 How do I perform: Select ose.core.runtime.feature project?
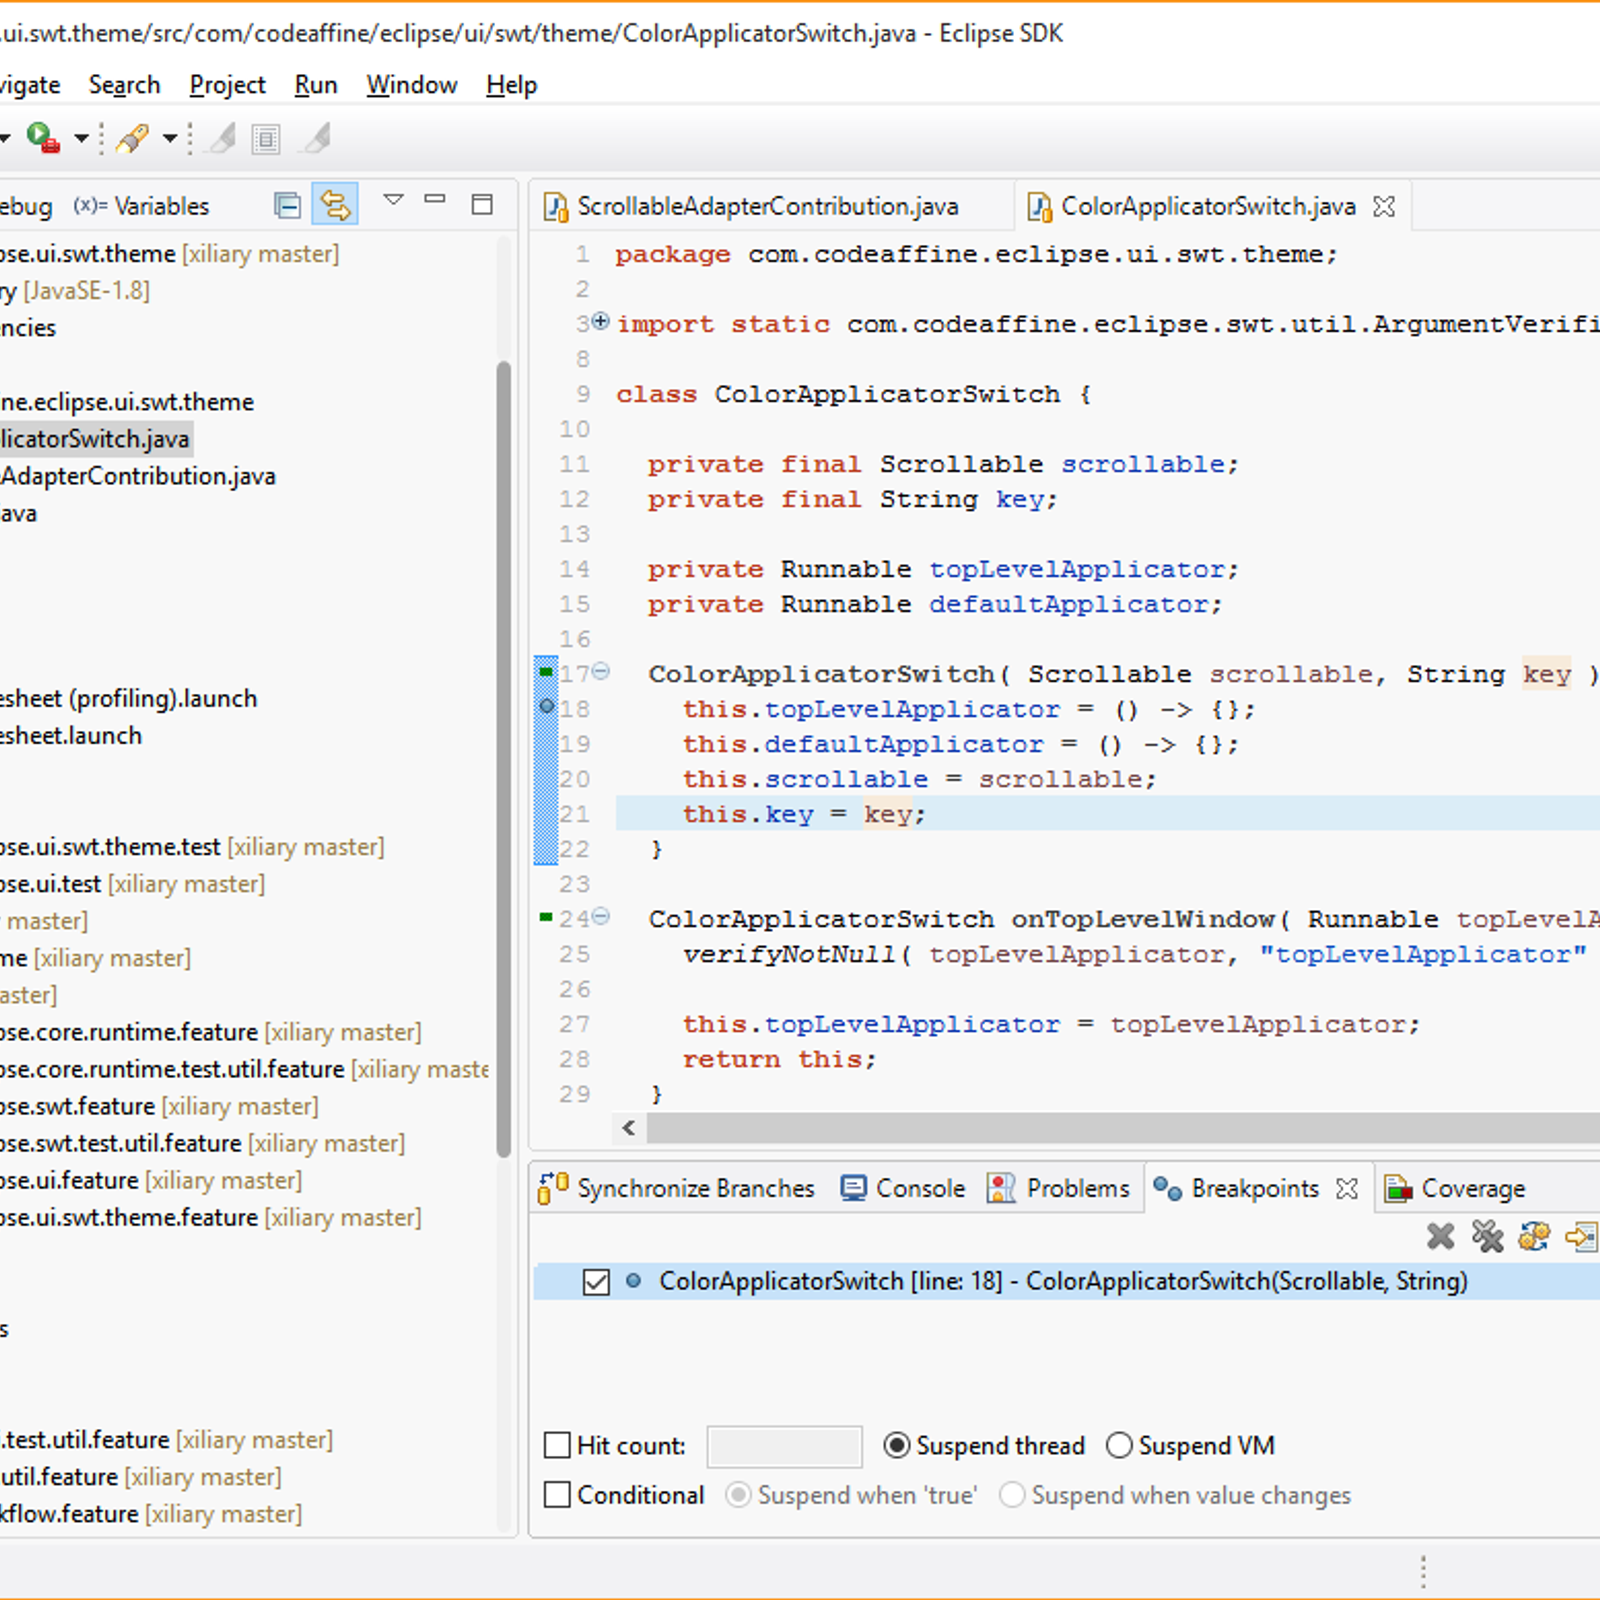click(211, 1032)
